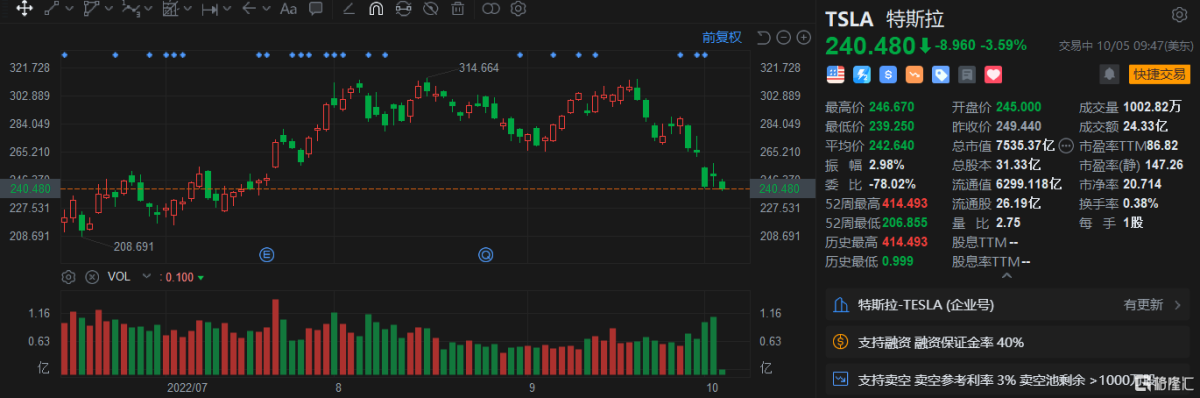The image size is (1200, 398).
Task: Zoom in chart with plus icon
Action: pyautogui.click(x=802, y=38)
